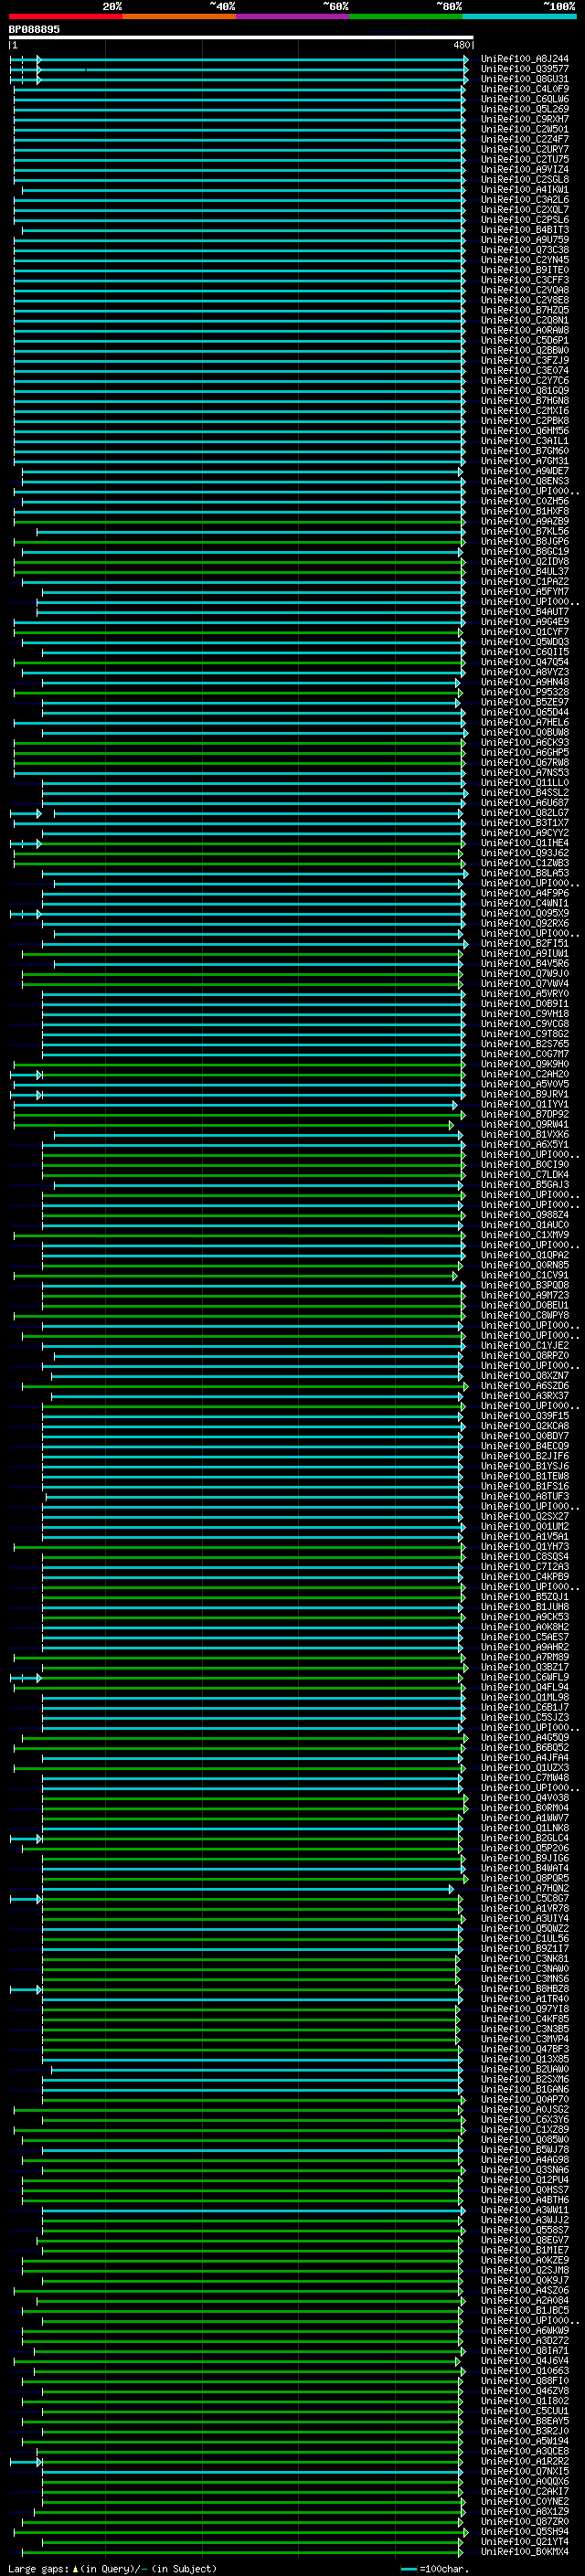
Task: Select hit label UniRef100_B1FS16
Action: click(525, 1486)
